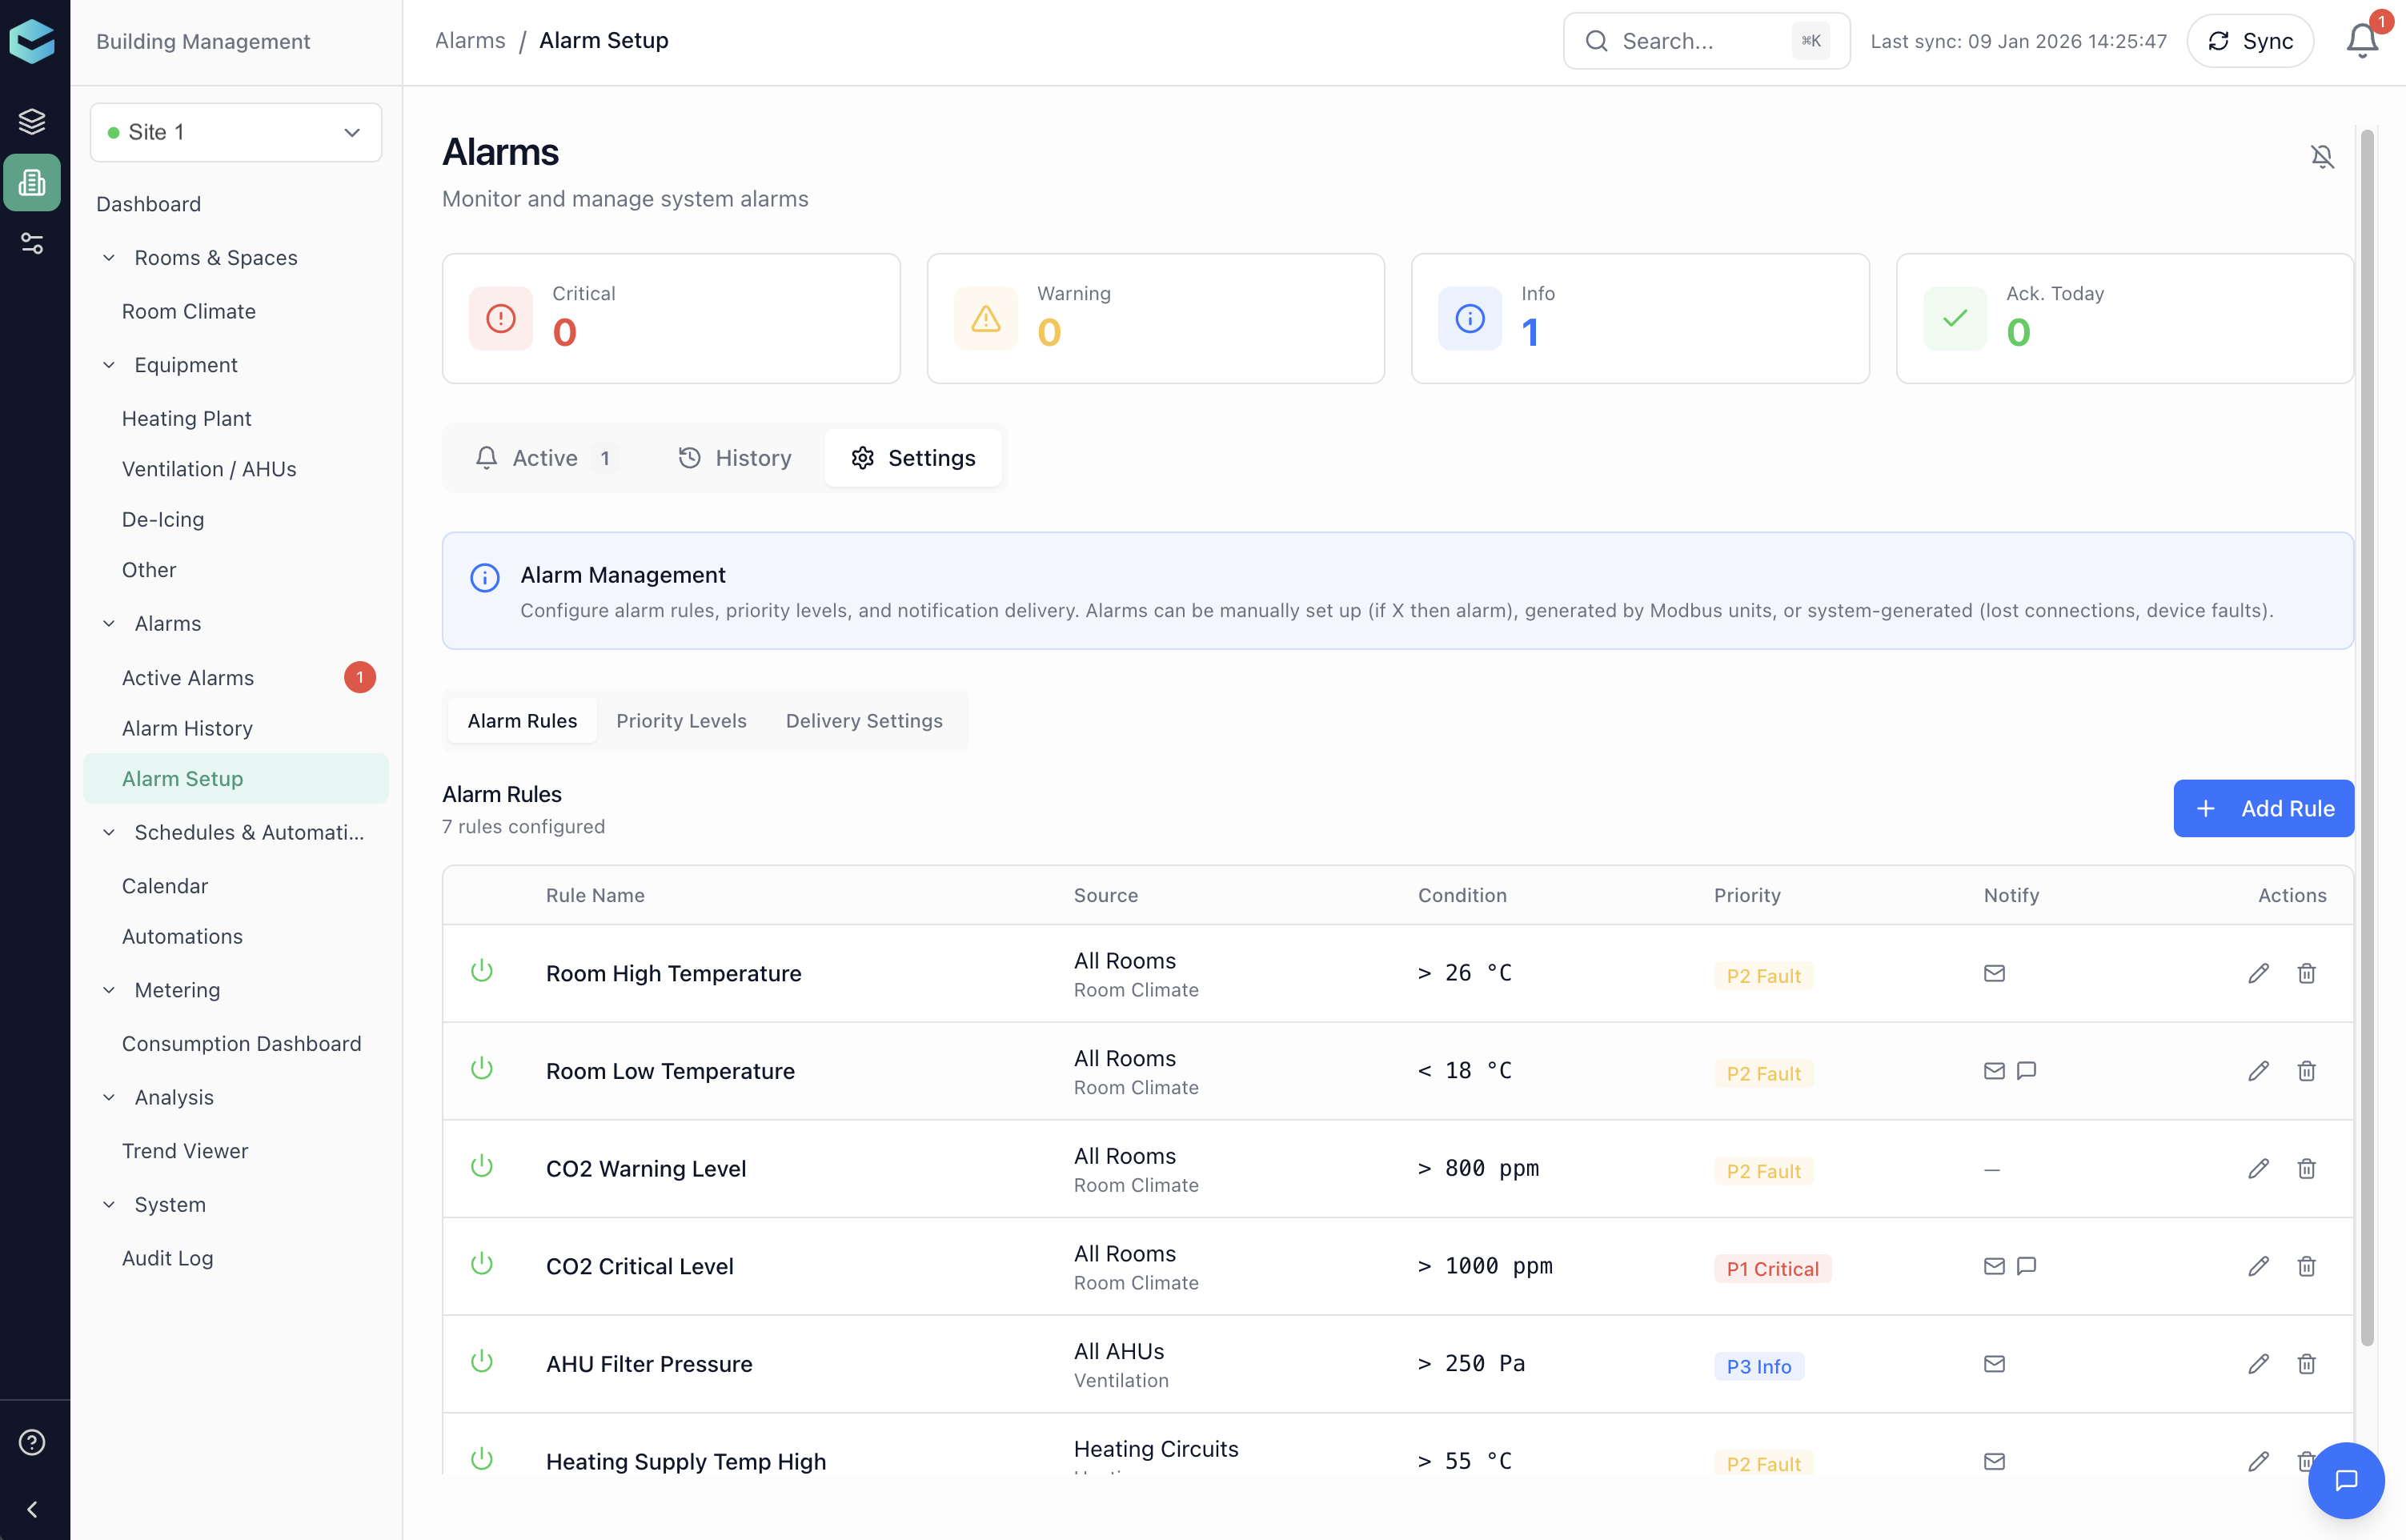Delete the Room Low Temperature rule
Viewport: 2406px width, 1540px height.
pos(2306,1071)
